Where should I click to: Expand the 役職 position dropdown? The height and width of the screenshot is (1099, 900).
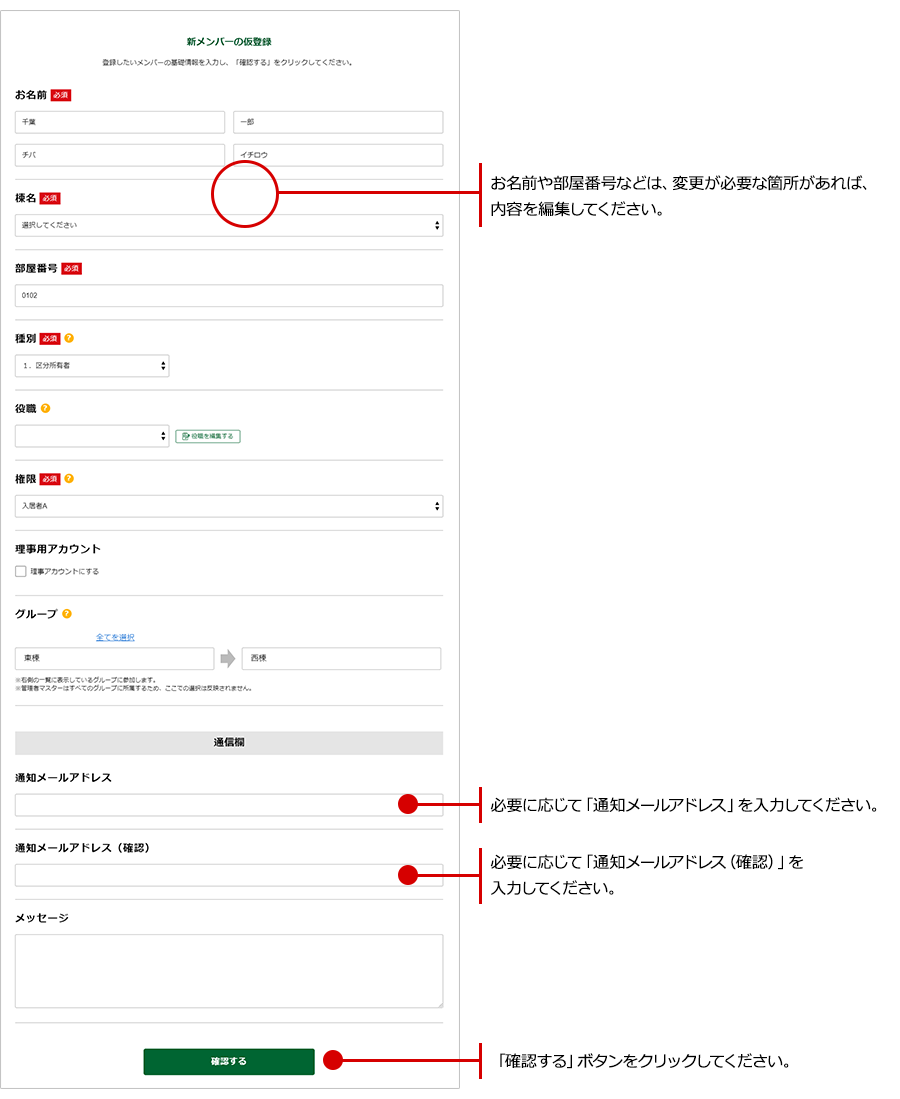click(x=92, y=436)
